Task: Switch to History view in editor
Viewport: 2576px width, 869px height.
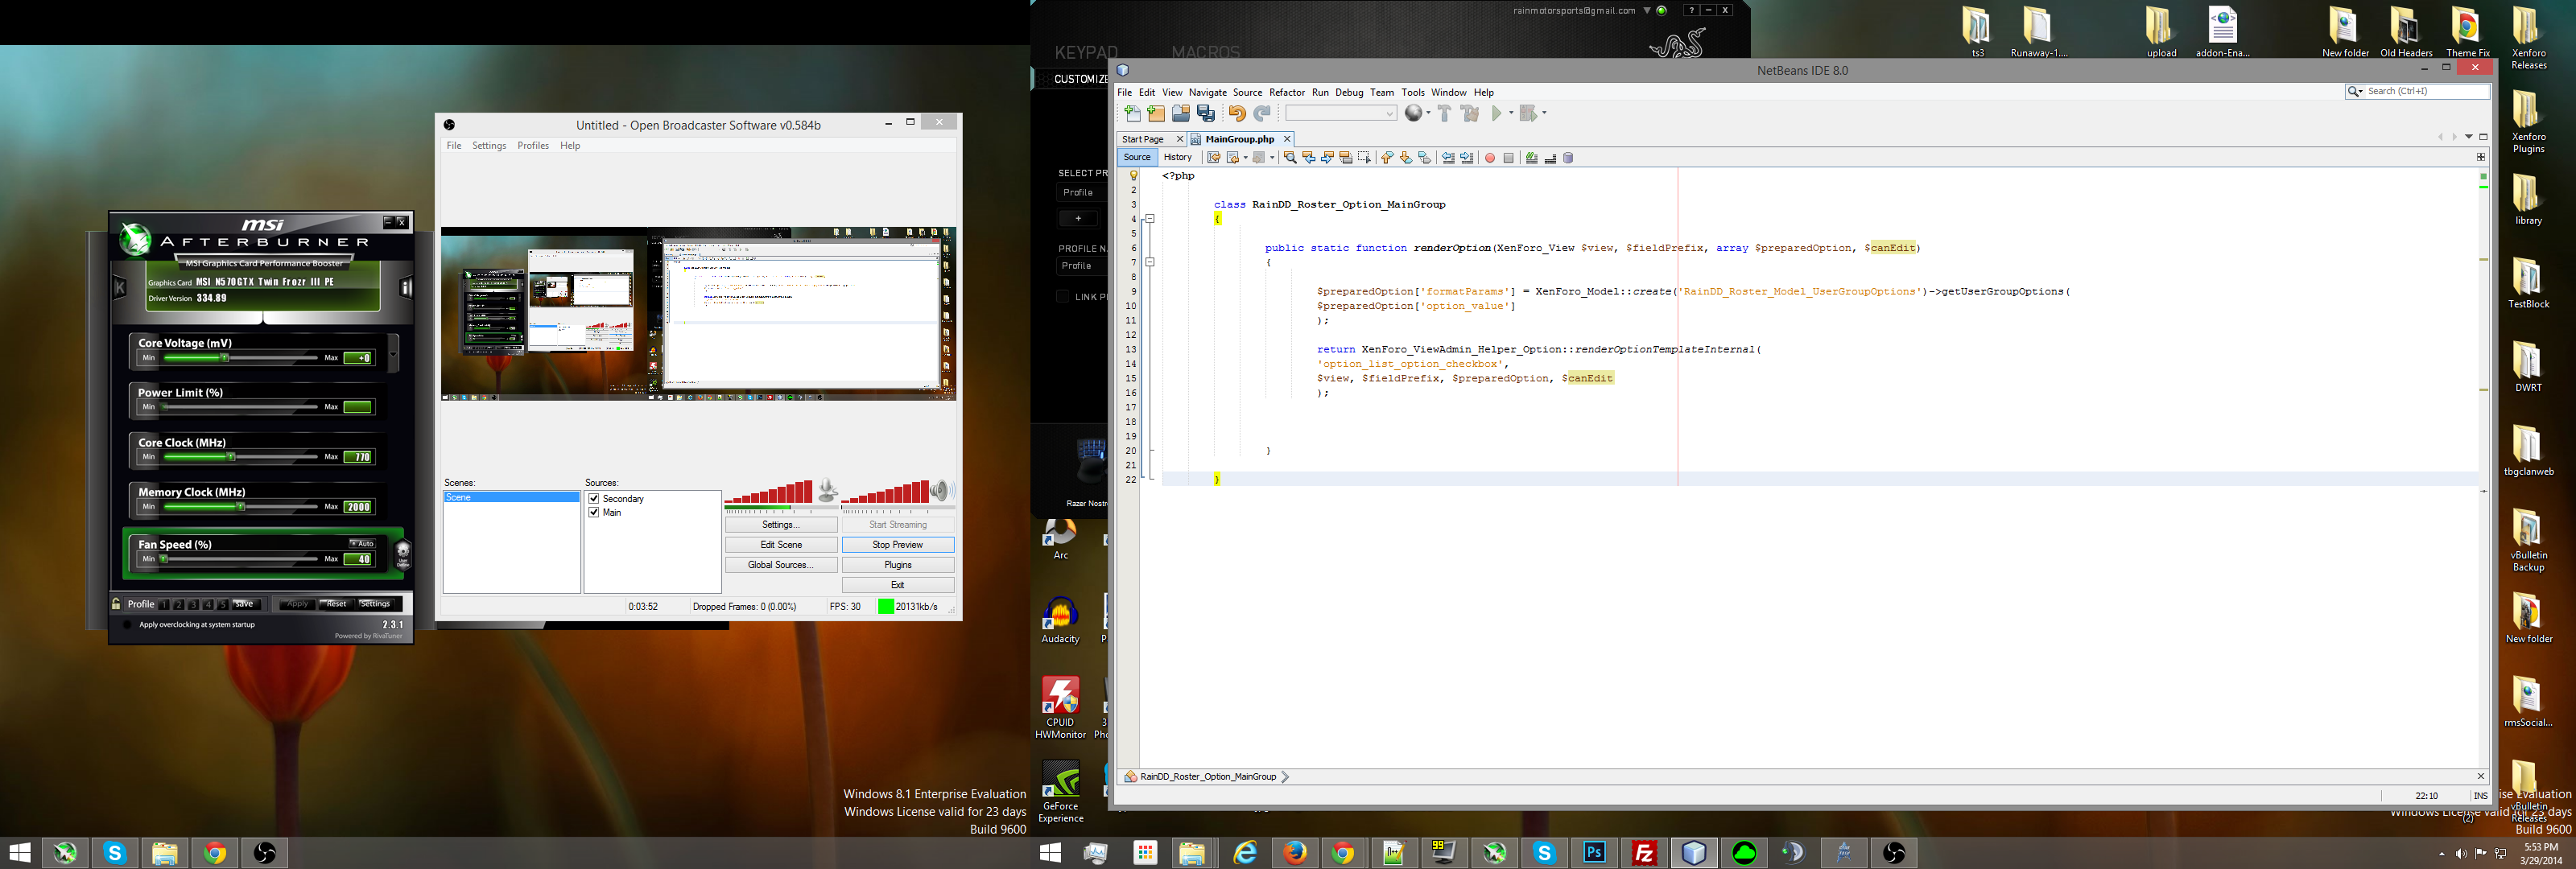Action: point(1178,157)
